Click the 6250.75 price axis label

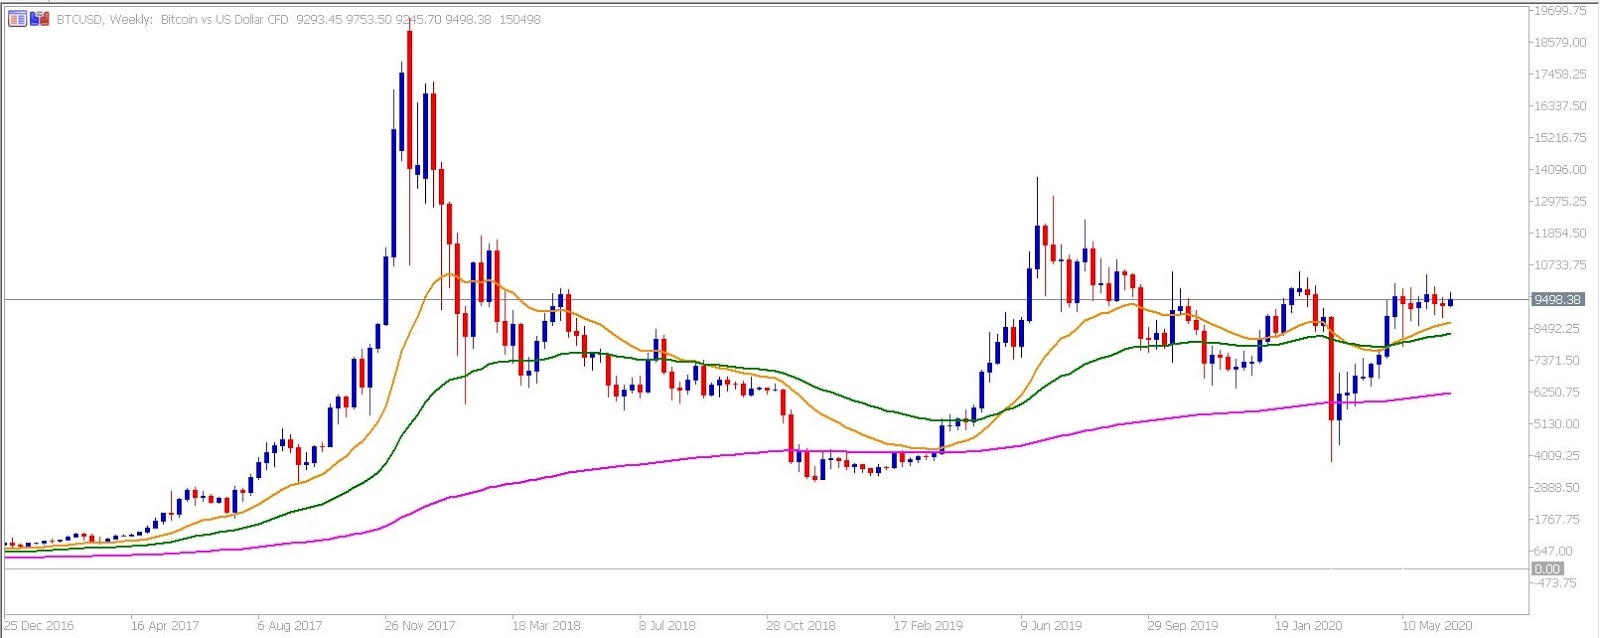(1559, 392)
